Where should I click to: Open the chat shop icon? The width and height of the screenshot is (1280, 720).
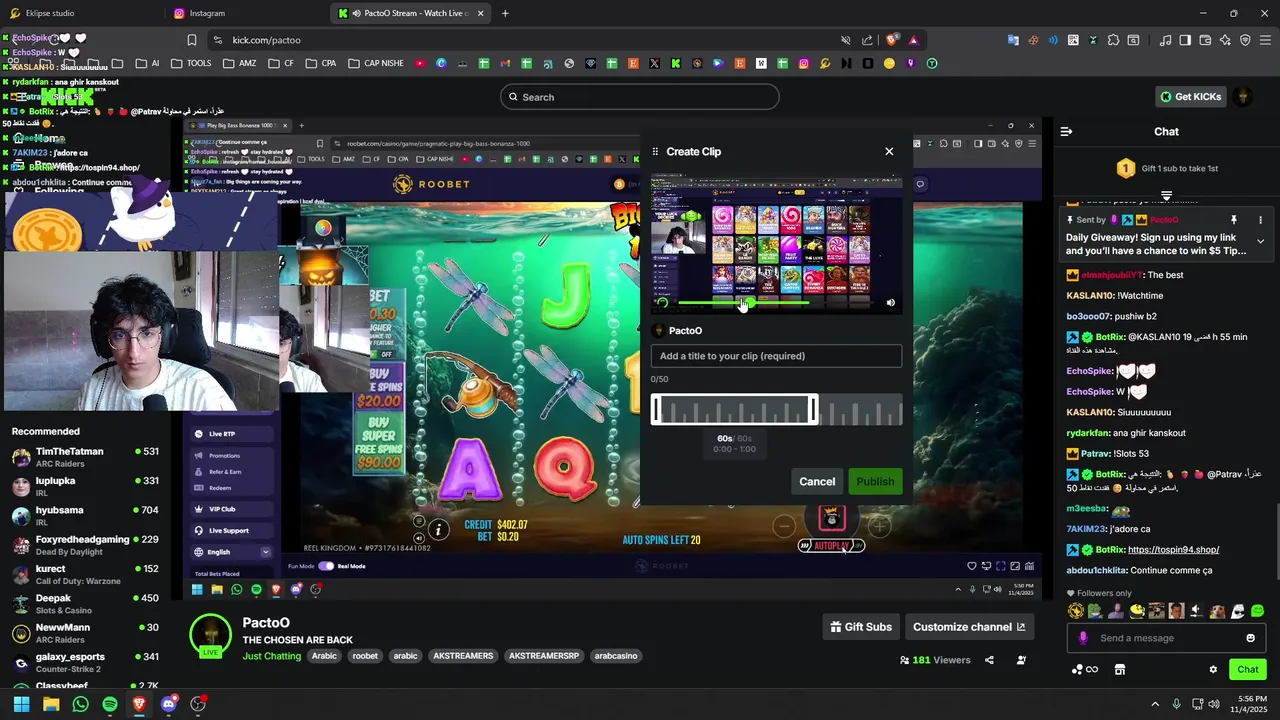click(x=1120, y=670)
